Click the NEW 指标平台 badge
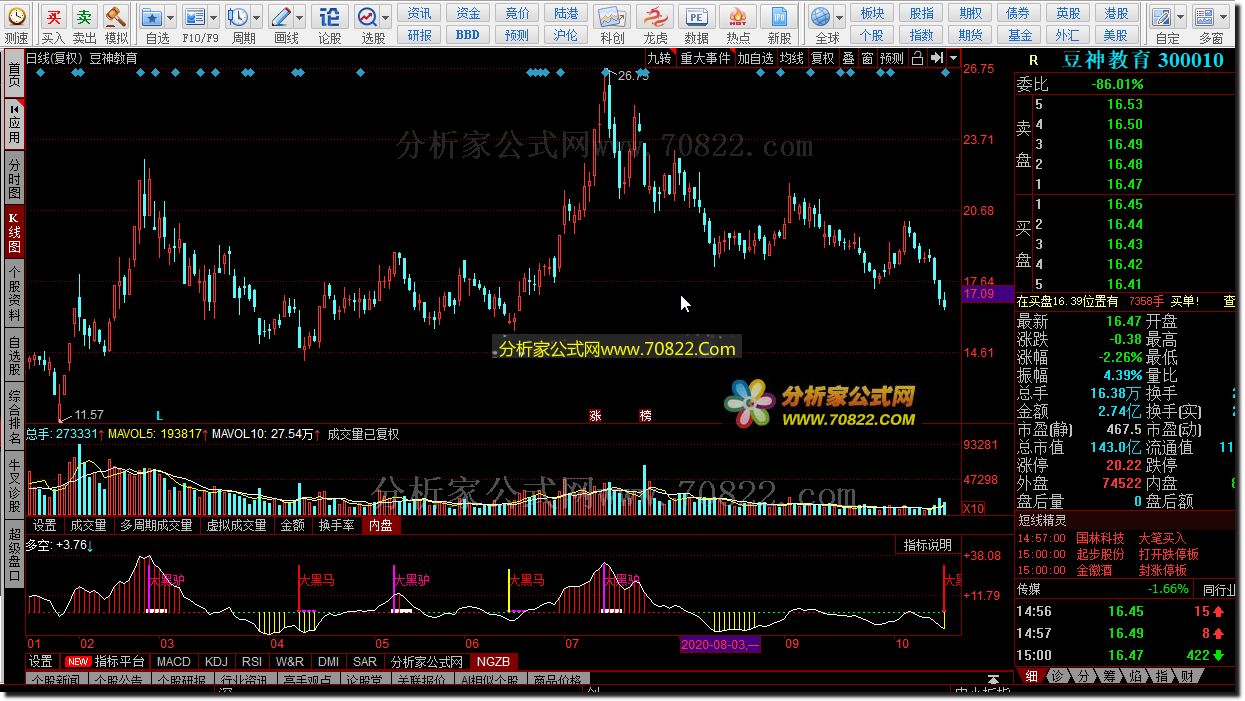Screen dimensions: 1245x701 (x=105, y=661)
